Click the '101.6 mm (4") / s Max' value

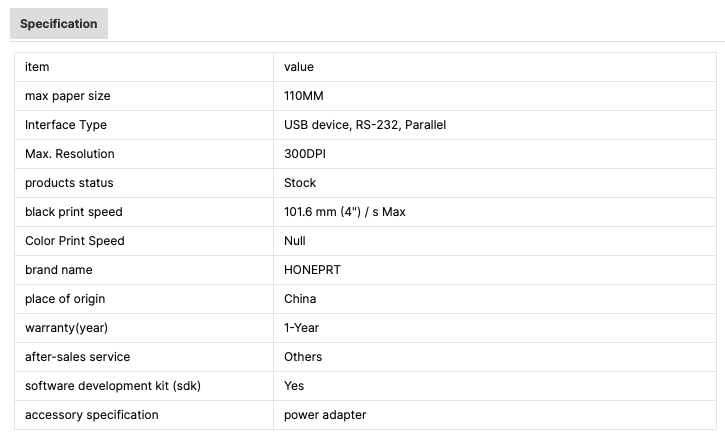coord(345,212)
